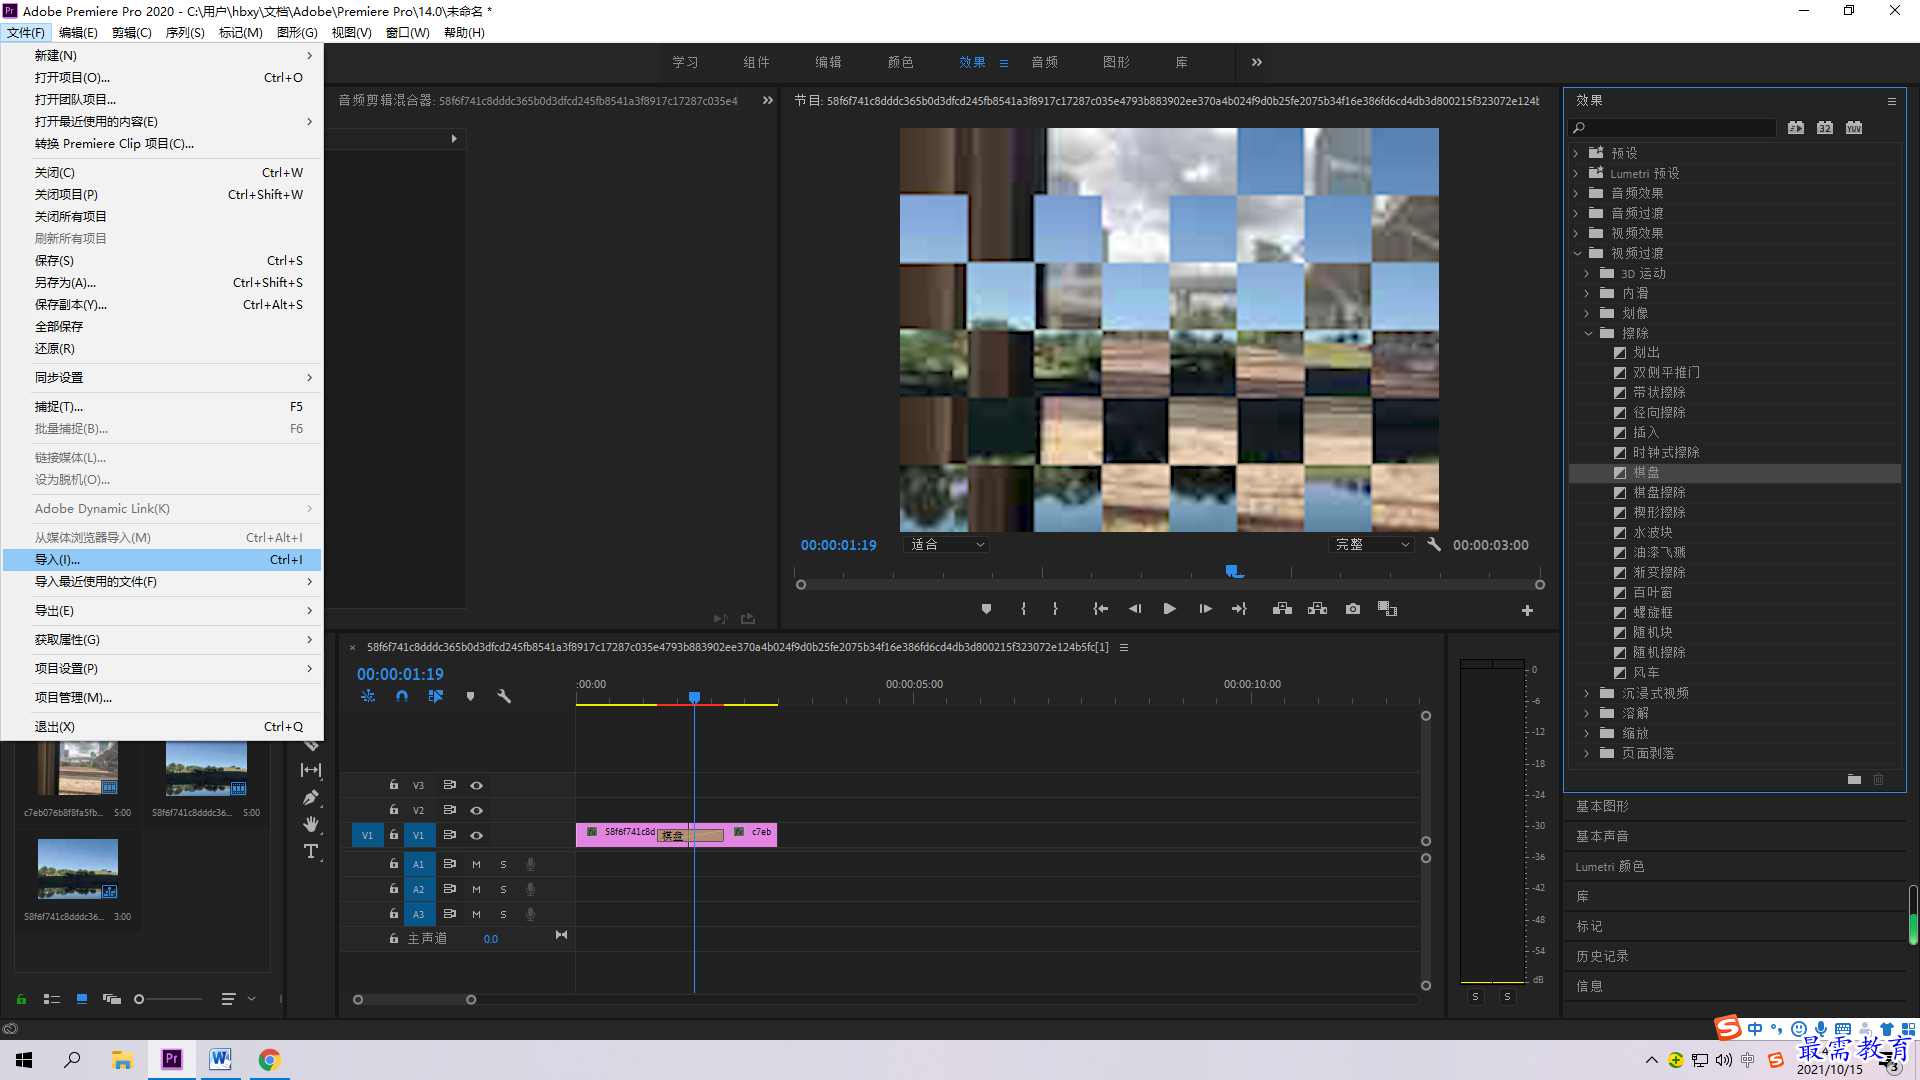Filter Effects by Accelerated Effects badge
The height and width of the screenshot is (1080, 1920).
(x=1796, y=127)
